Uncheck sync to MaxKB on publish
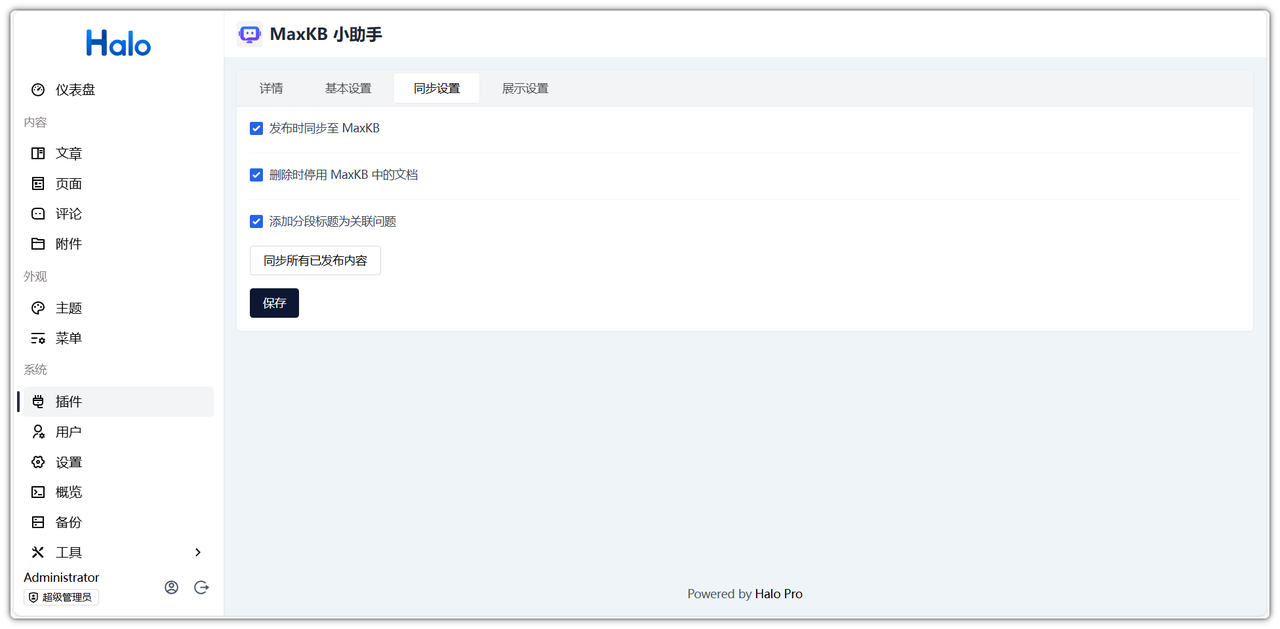The width and height of the screenshot is (1280, 629). pos(257,129)
